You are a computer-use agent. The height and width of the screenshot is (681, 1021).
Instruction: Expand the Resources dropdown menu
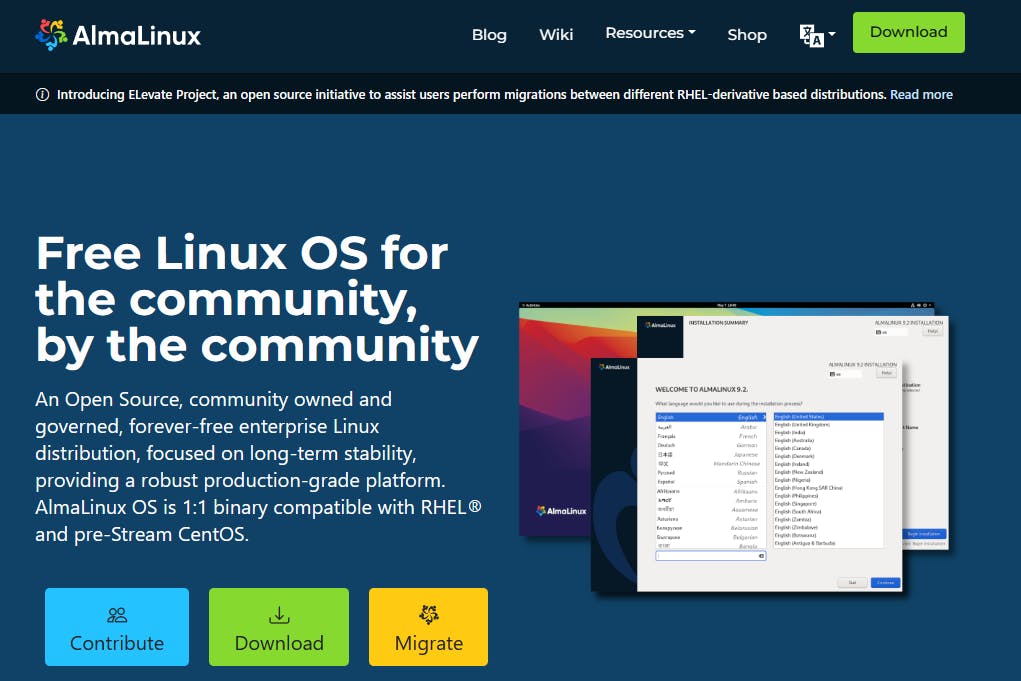tap(650, 33)
